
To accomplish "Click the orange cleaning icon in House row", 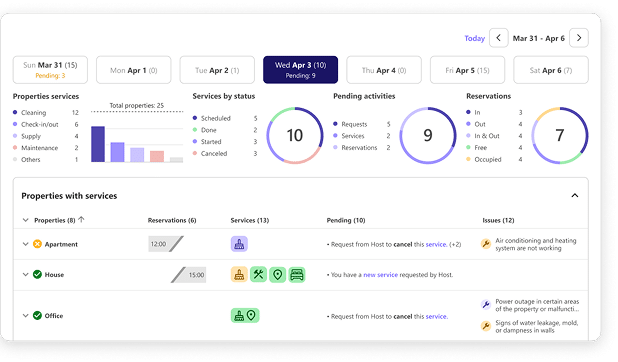I will 239,274.
